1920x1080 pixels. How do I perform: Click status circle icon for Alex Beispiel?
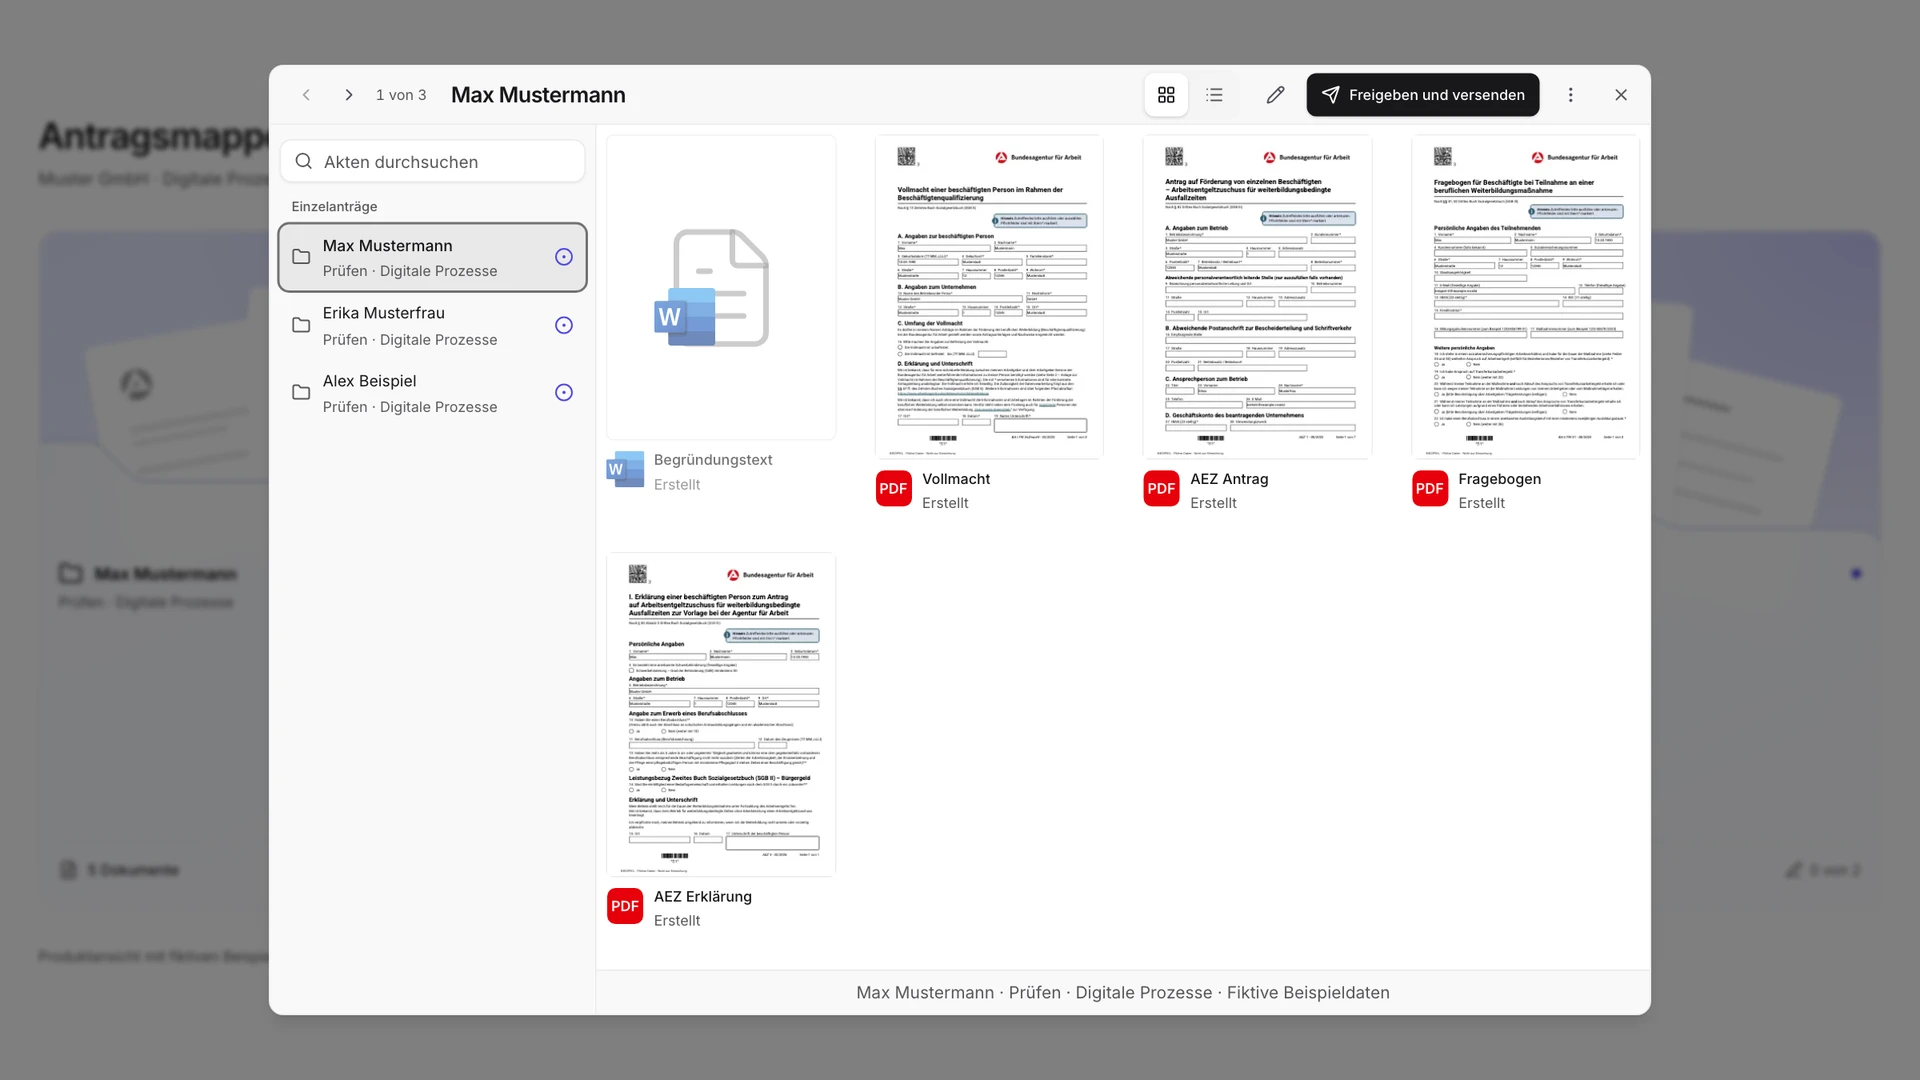click(x=564, y=392)
